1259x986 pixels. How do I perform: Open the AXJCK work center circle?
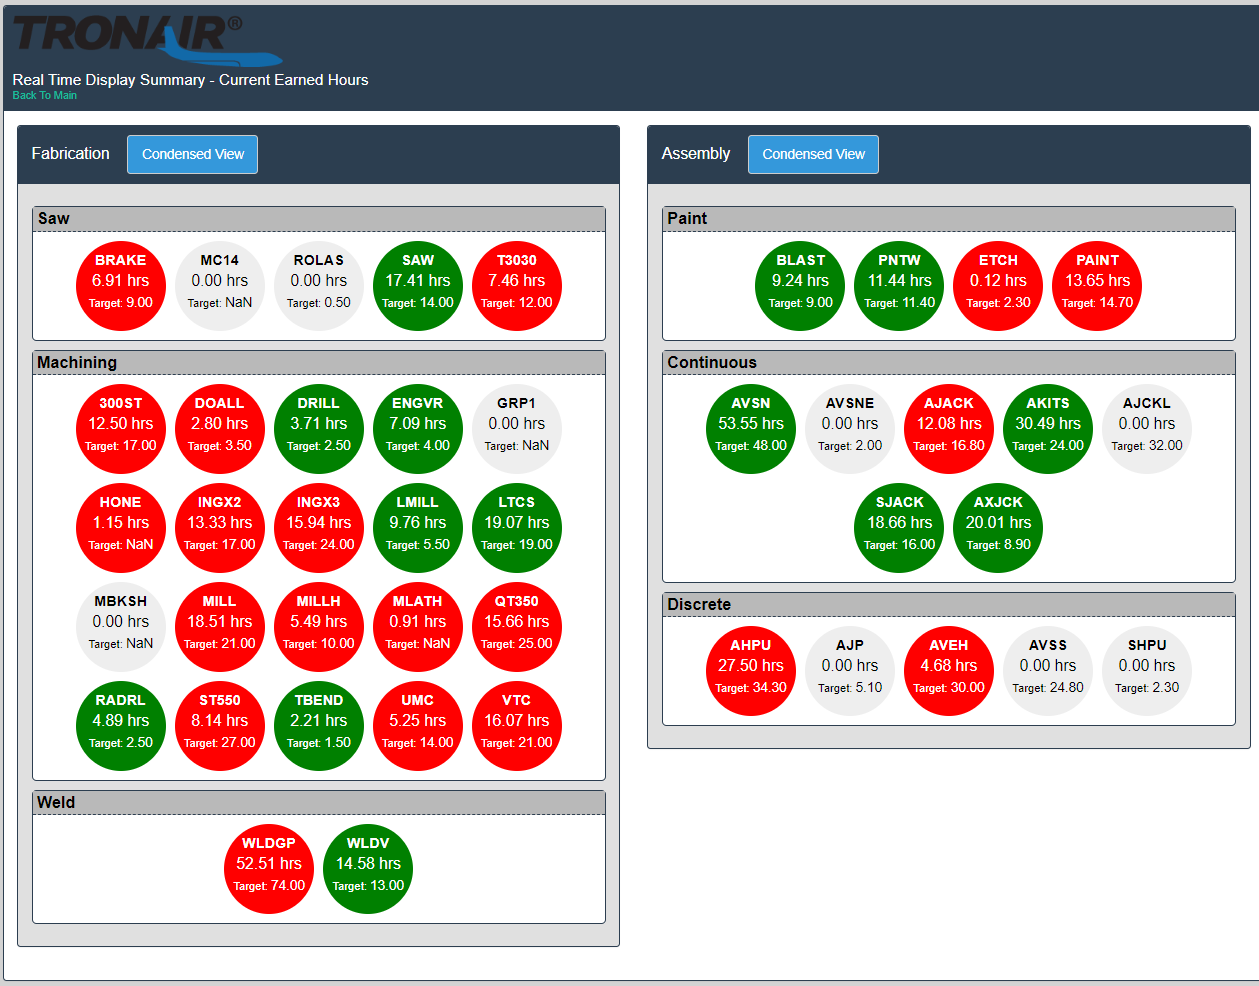[999, 528]
